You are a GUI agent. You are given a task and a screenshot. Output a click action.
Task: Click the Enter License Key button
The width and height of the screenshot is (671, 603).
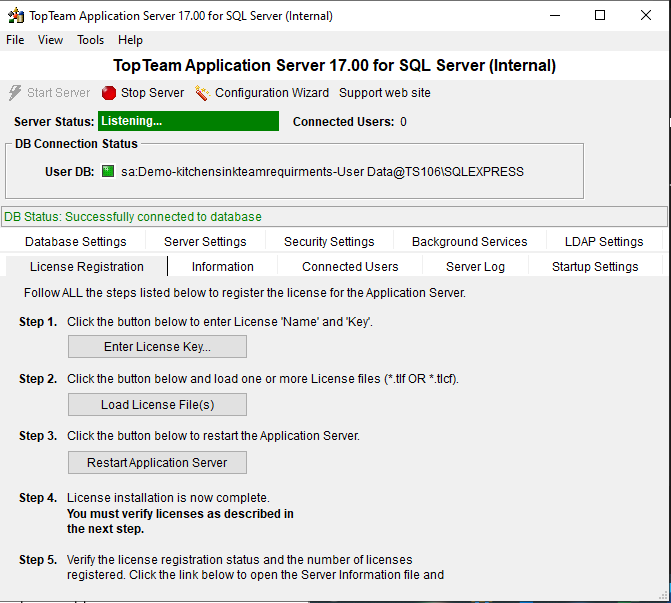click(x=157, y=346)
